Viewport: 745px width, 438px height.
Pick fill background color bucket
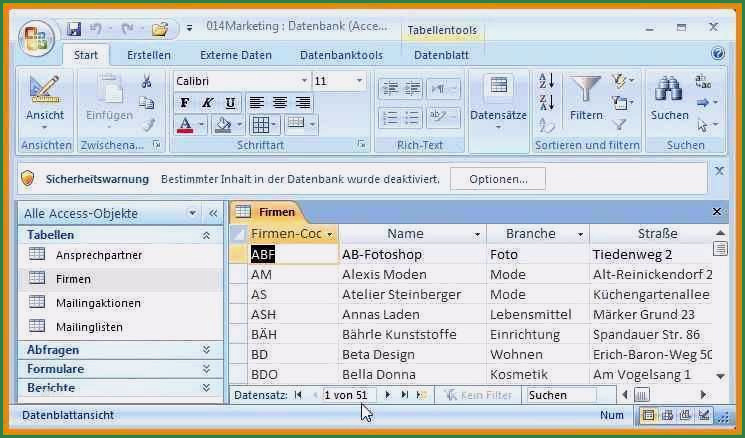[222, 125]
